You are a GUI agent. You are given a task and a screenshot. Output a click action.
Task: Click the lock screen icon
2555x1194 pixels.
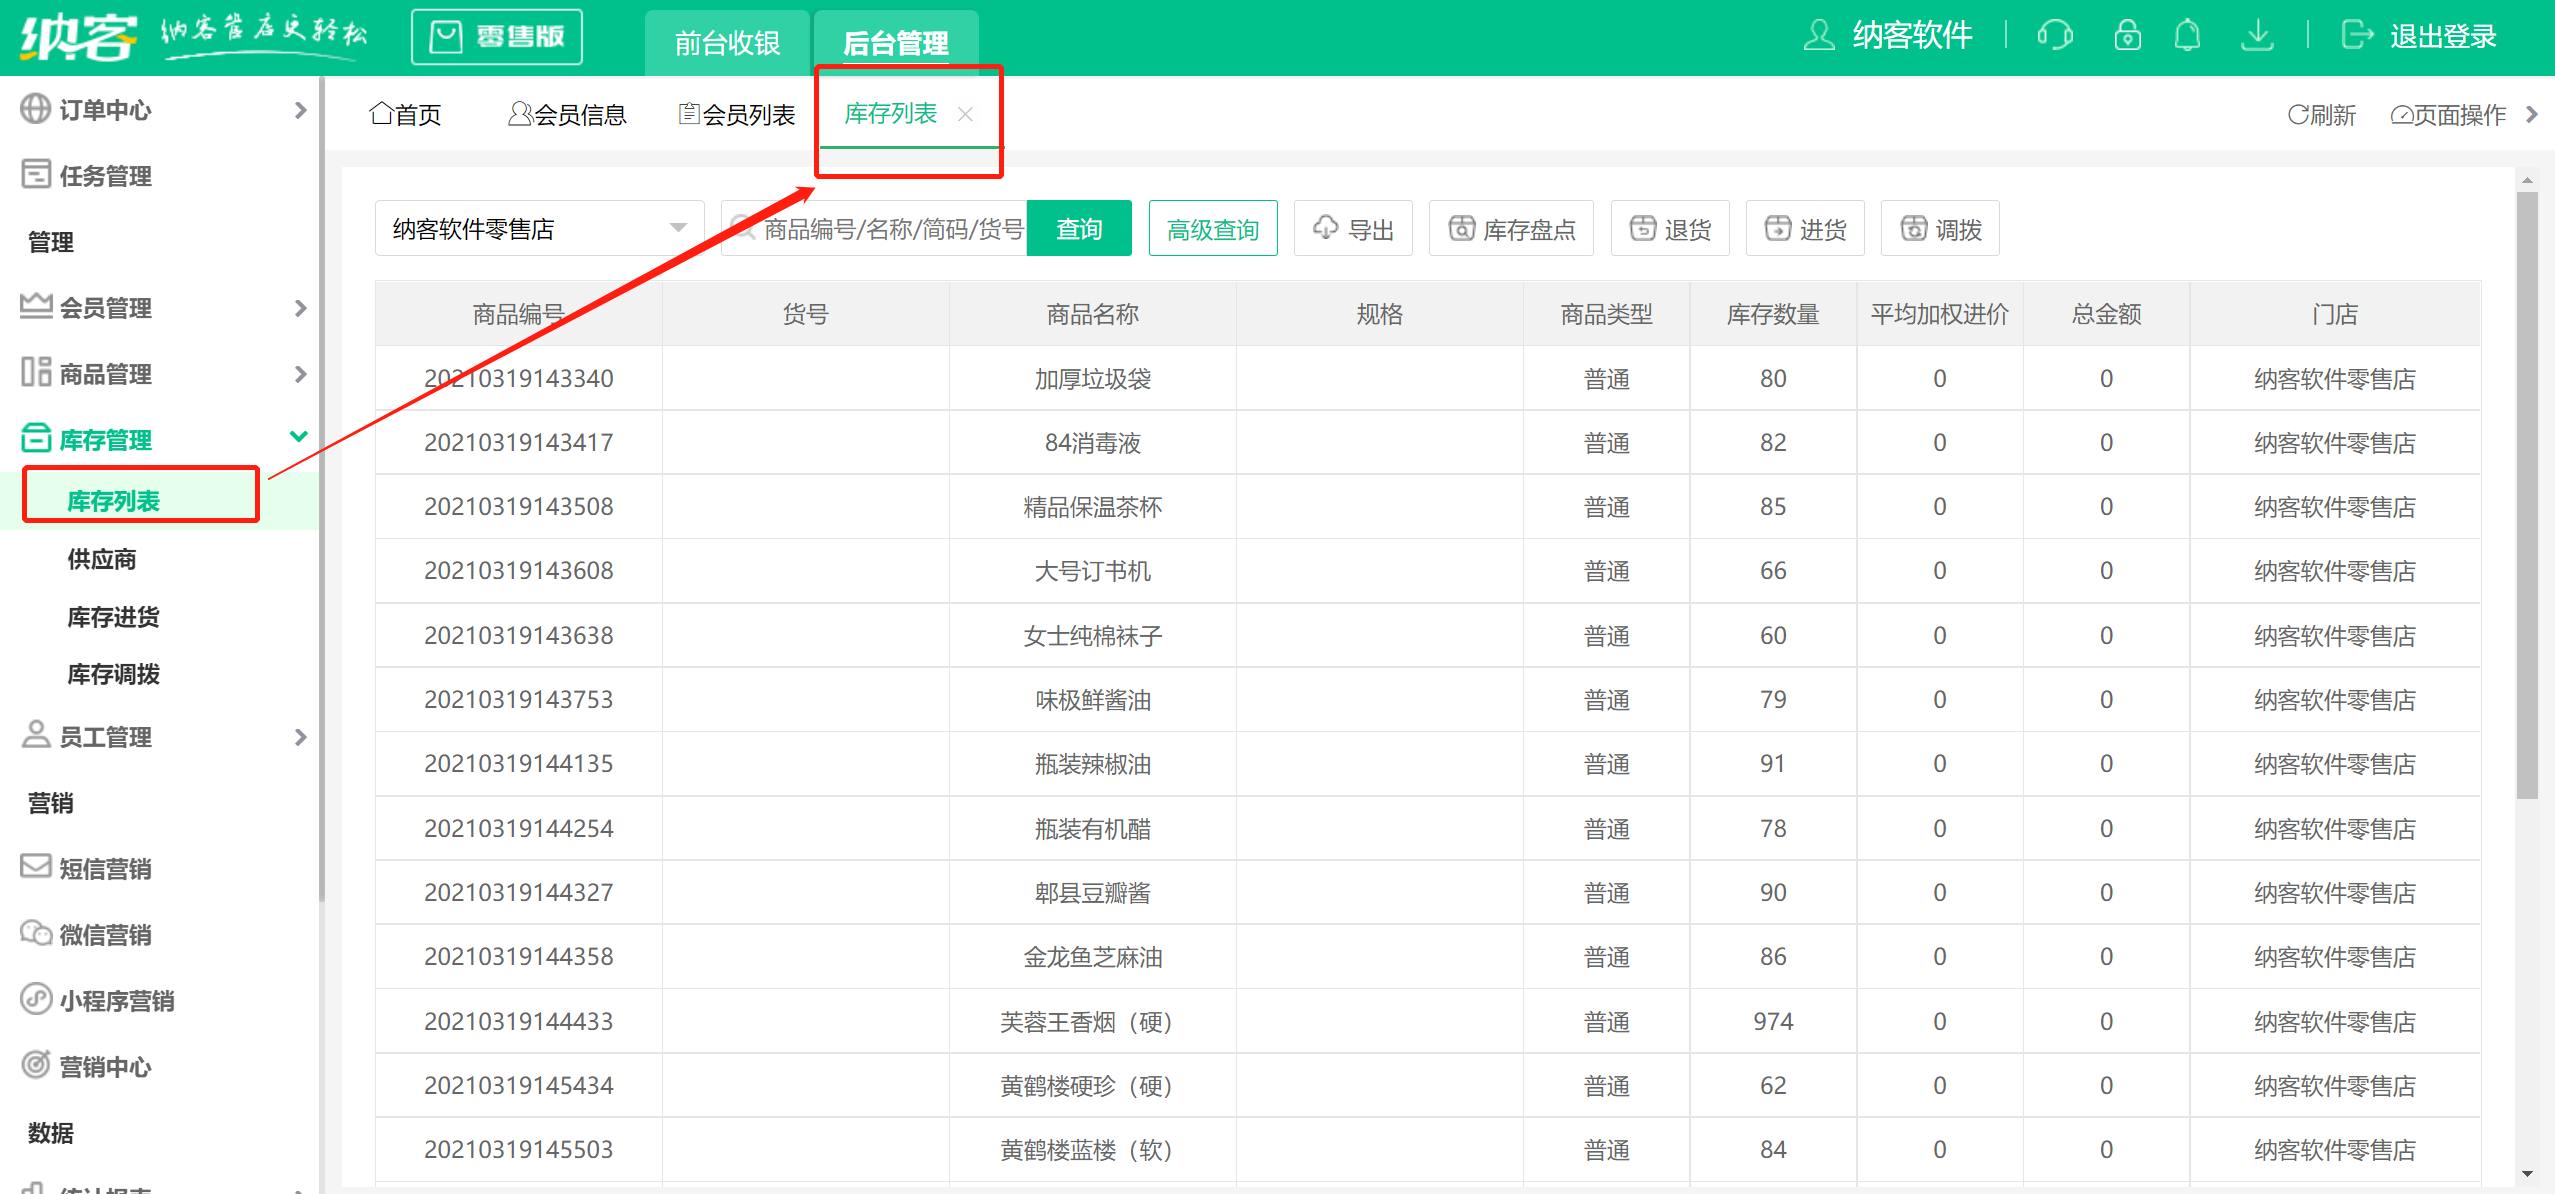click(2127, 36)
